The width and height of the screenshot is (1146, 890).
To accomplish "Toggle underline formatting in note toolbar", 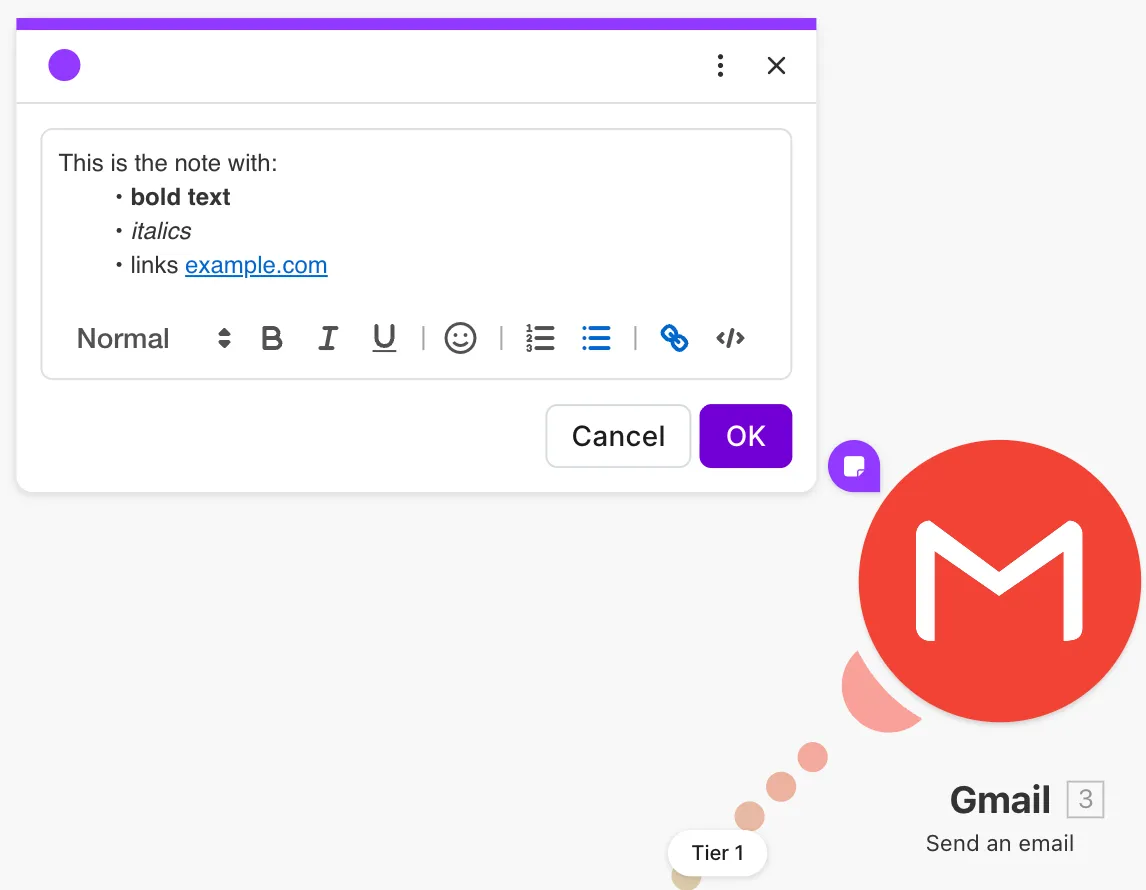I will pyautogui.click(x=384, y=338).
